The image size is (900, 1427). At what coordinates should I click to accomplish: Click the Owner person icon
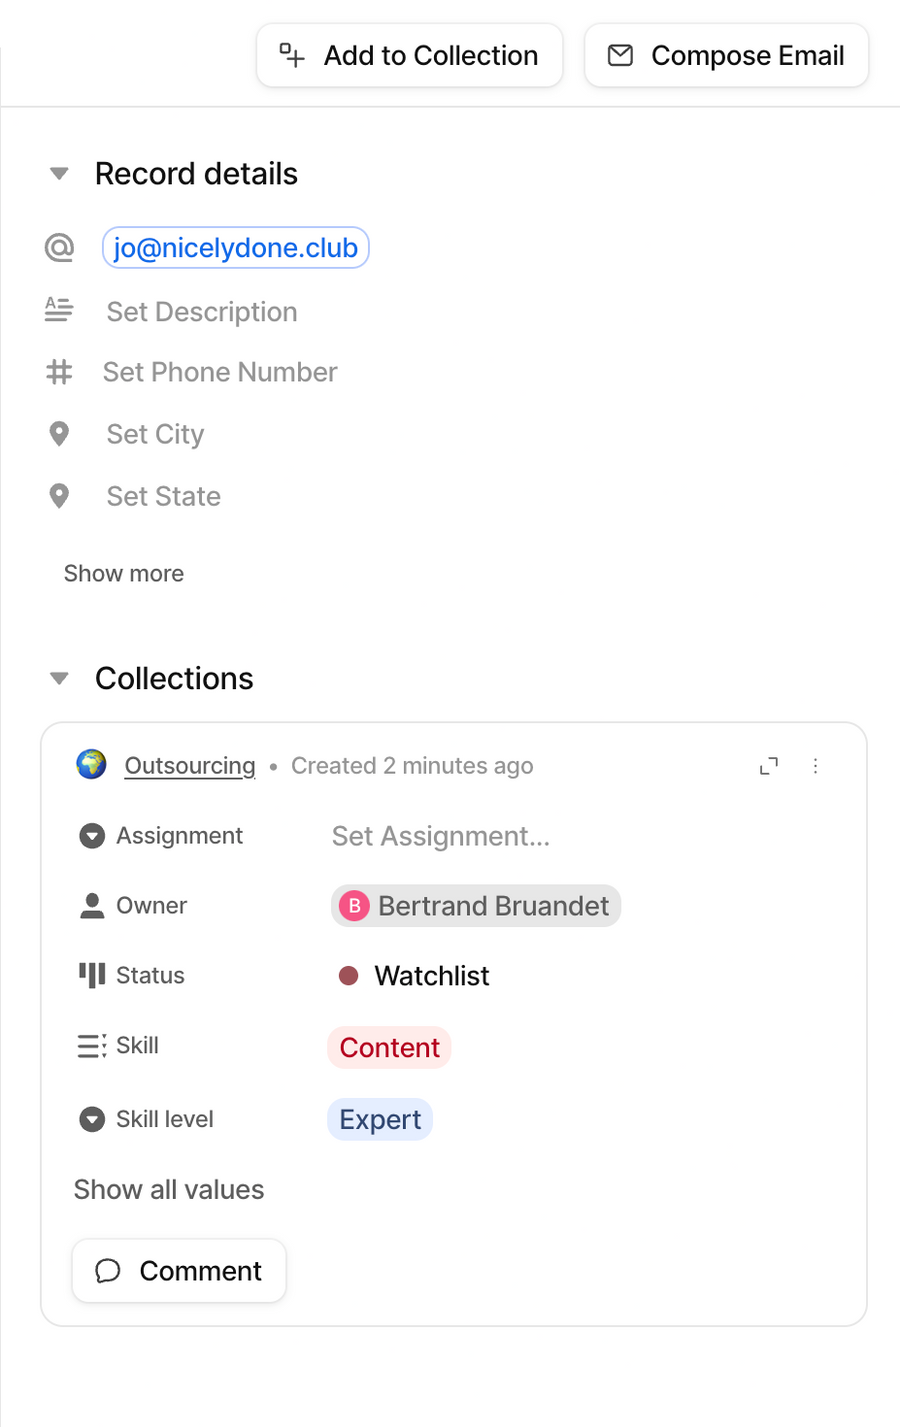coord(91,905)
